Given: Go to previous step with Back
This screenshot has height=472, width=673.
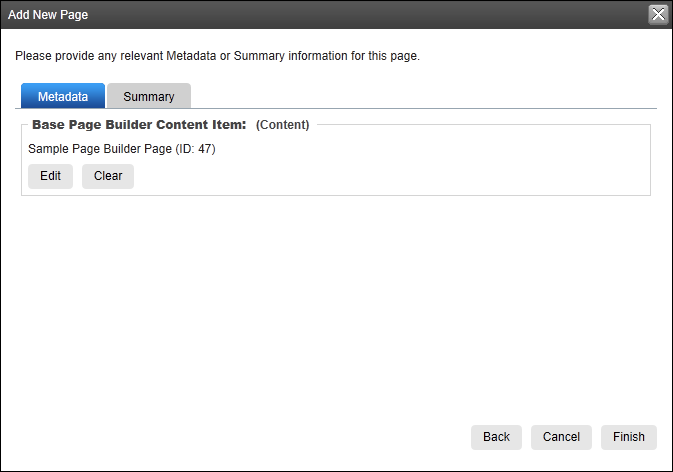Looking at the screenshot, I should [496, 437].
